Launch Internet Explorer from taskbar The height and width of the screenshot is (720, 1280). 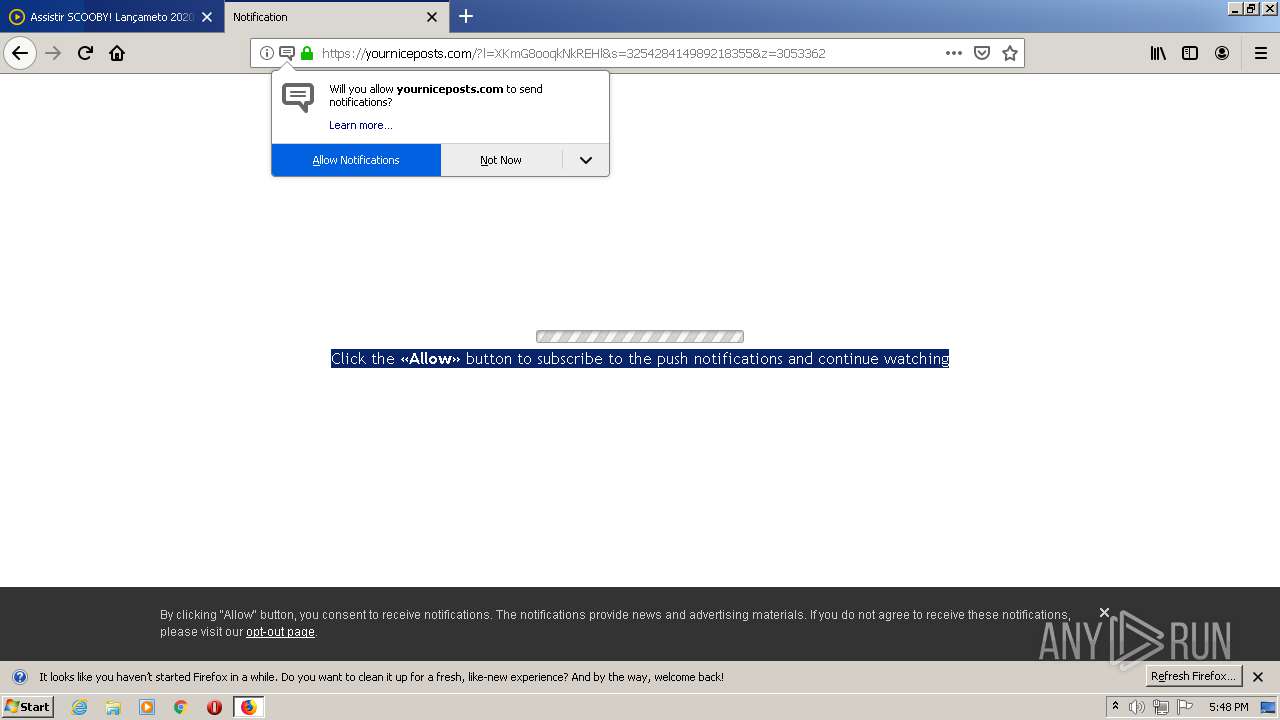(80, 707)
